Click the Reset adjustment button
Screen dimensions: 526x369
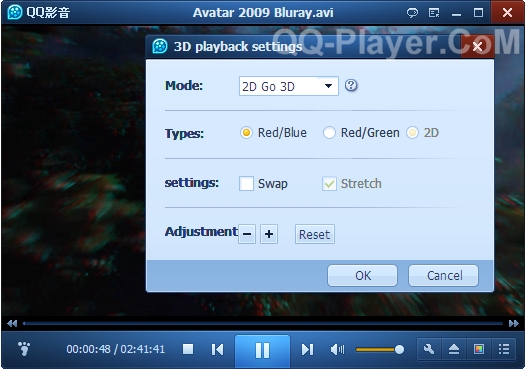coord(315,234)
